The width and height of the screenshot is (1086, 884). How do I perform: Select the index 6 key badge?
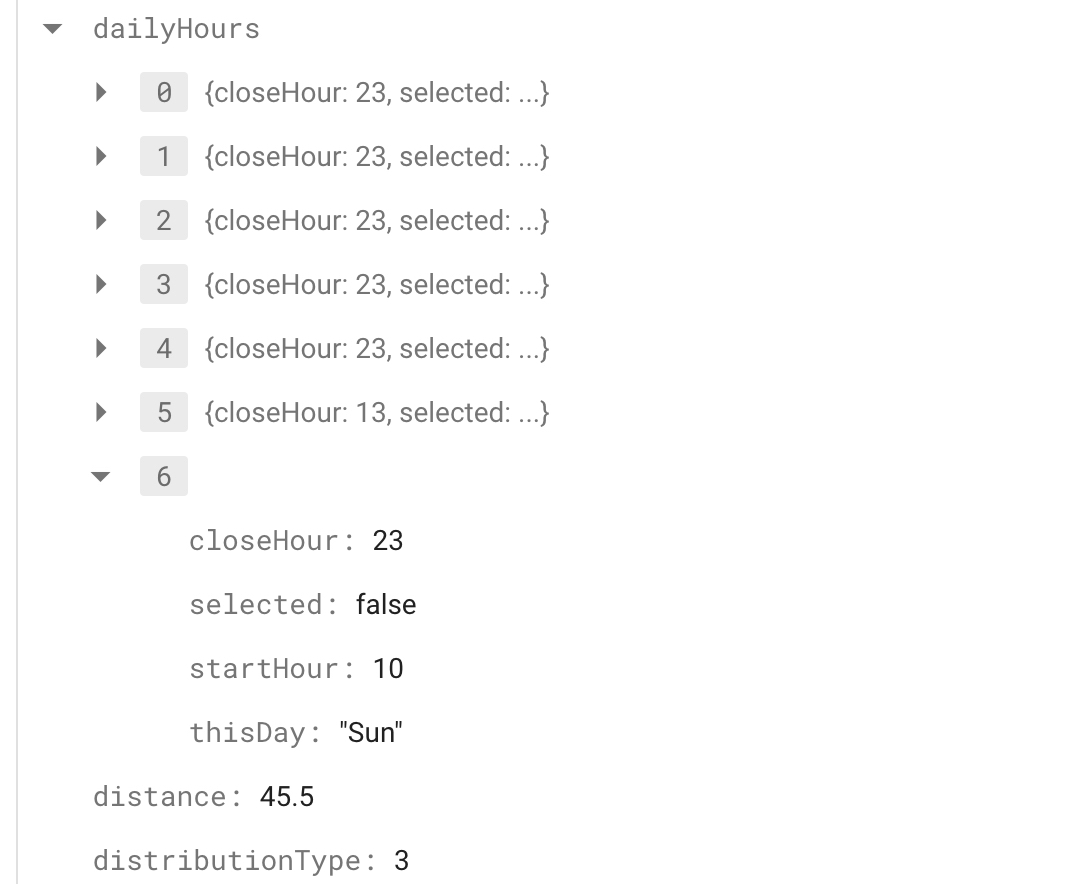click(163, 476)
